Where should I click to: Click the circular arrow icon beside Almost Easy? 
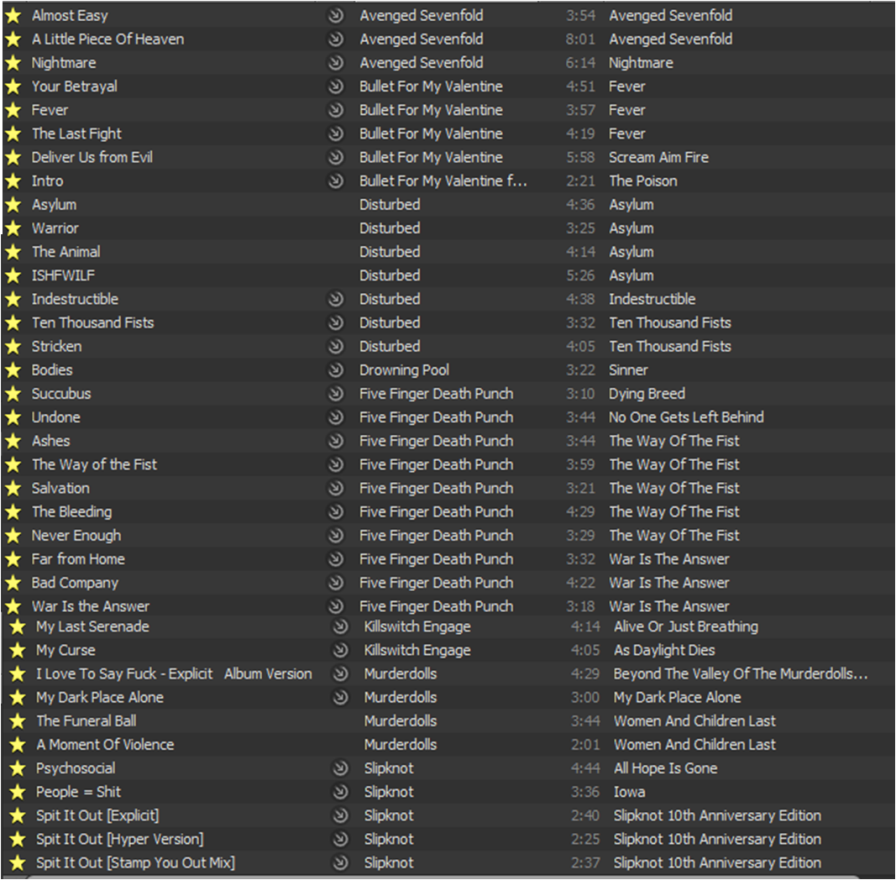click(x=336, y=16)
